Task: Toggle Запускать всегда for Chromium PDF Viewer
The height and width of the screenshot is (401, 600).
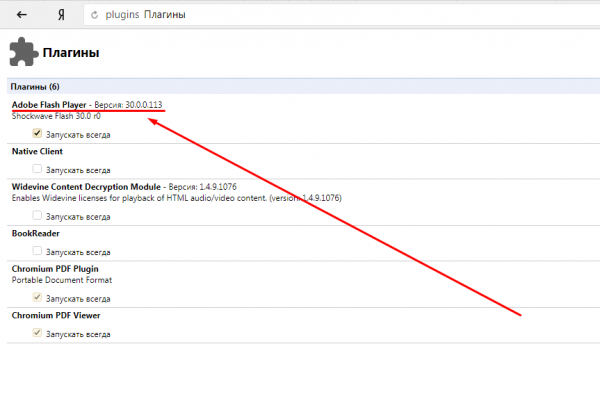Action: [37, 333]
